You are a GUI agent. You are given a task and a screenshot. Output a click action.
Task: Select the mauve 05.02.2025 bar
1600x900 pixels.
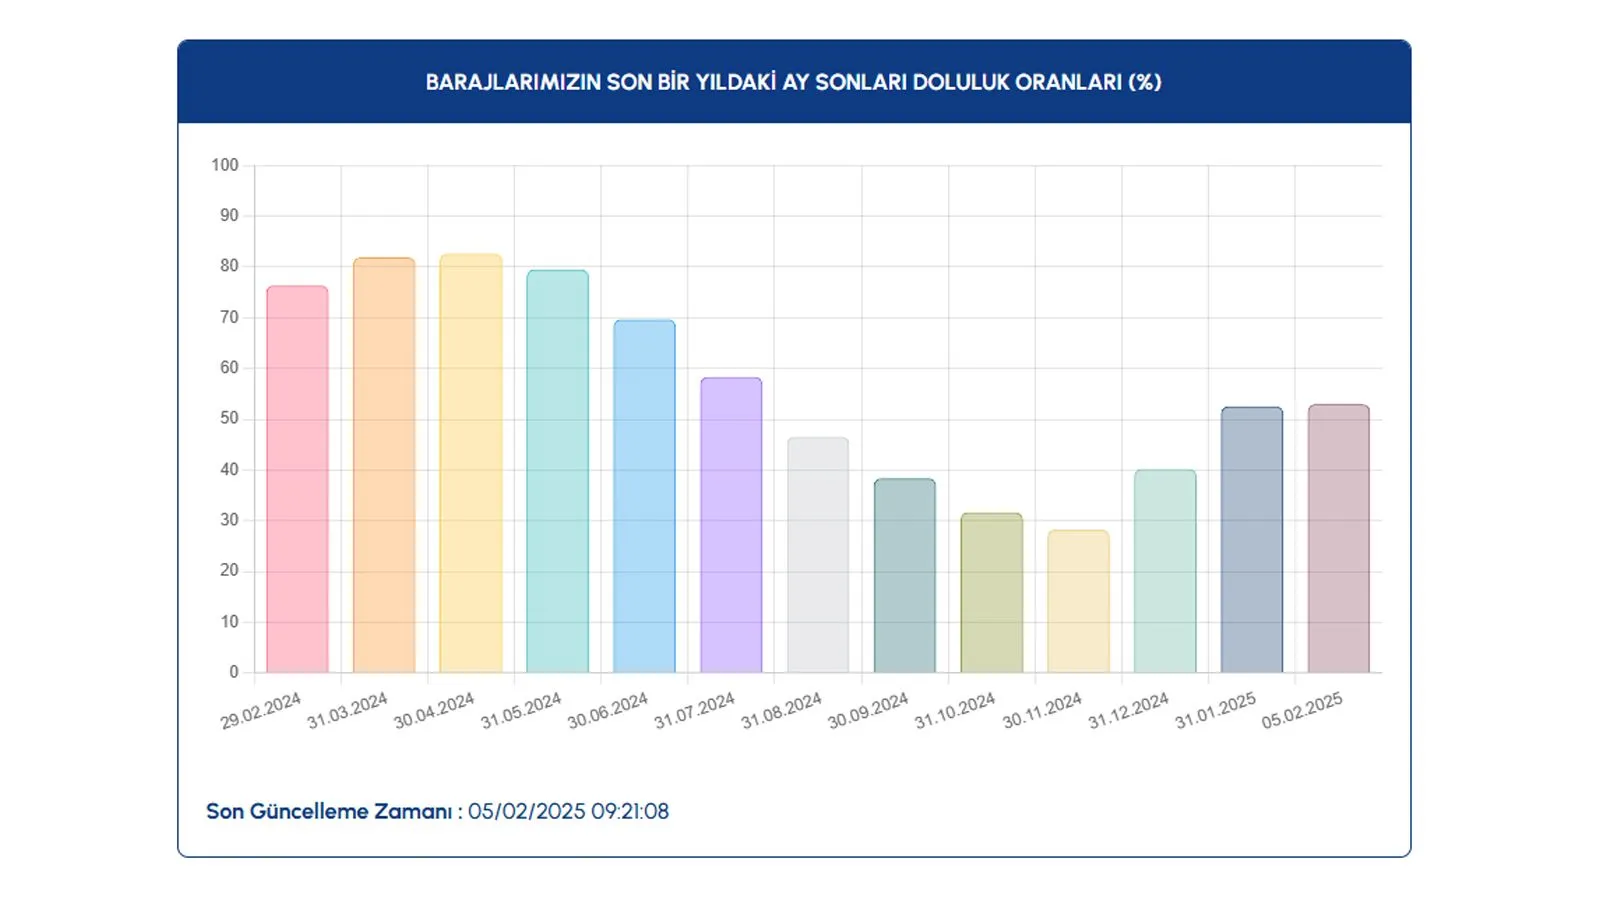tap(1339, 538)
